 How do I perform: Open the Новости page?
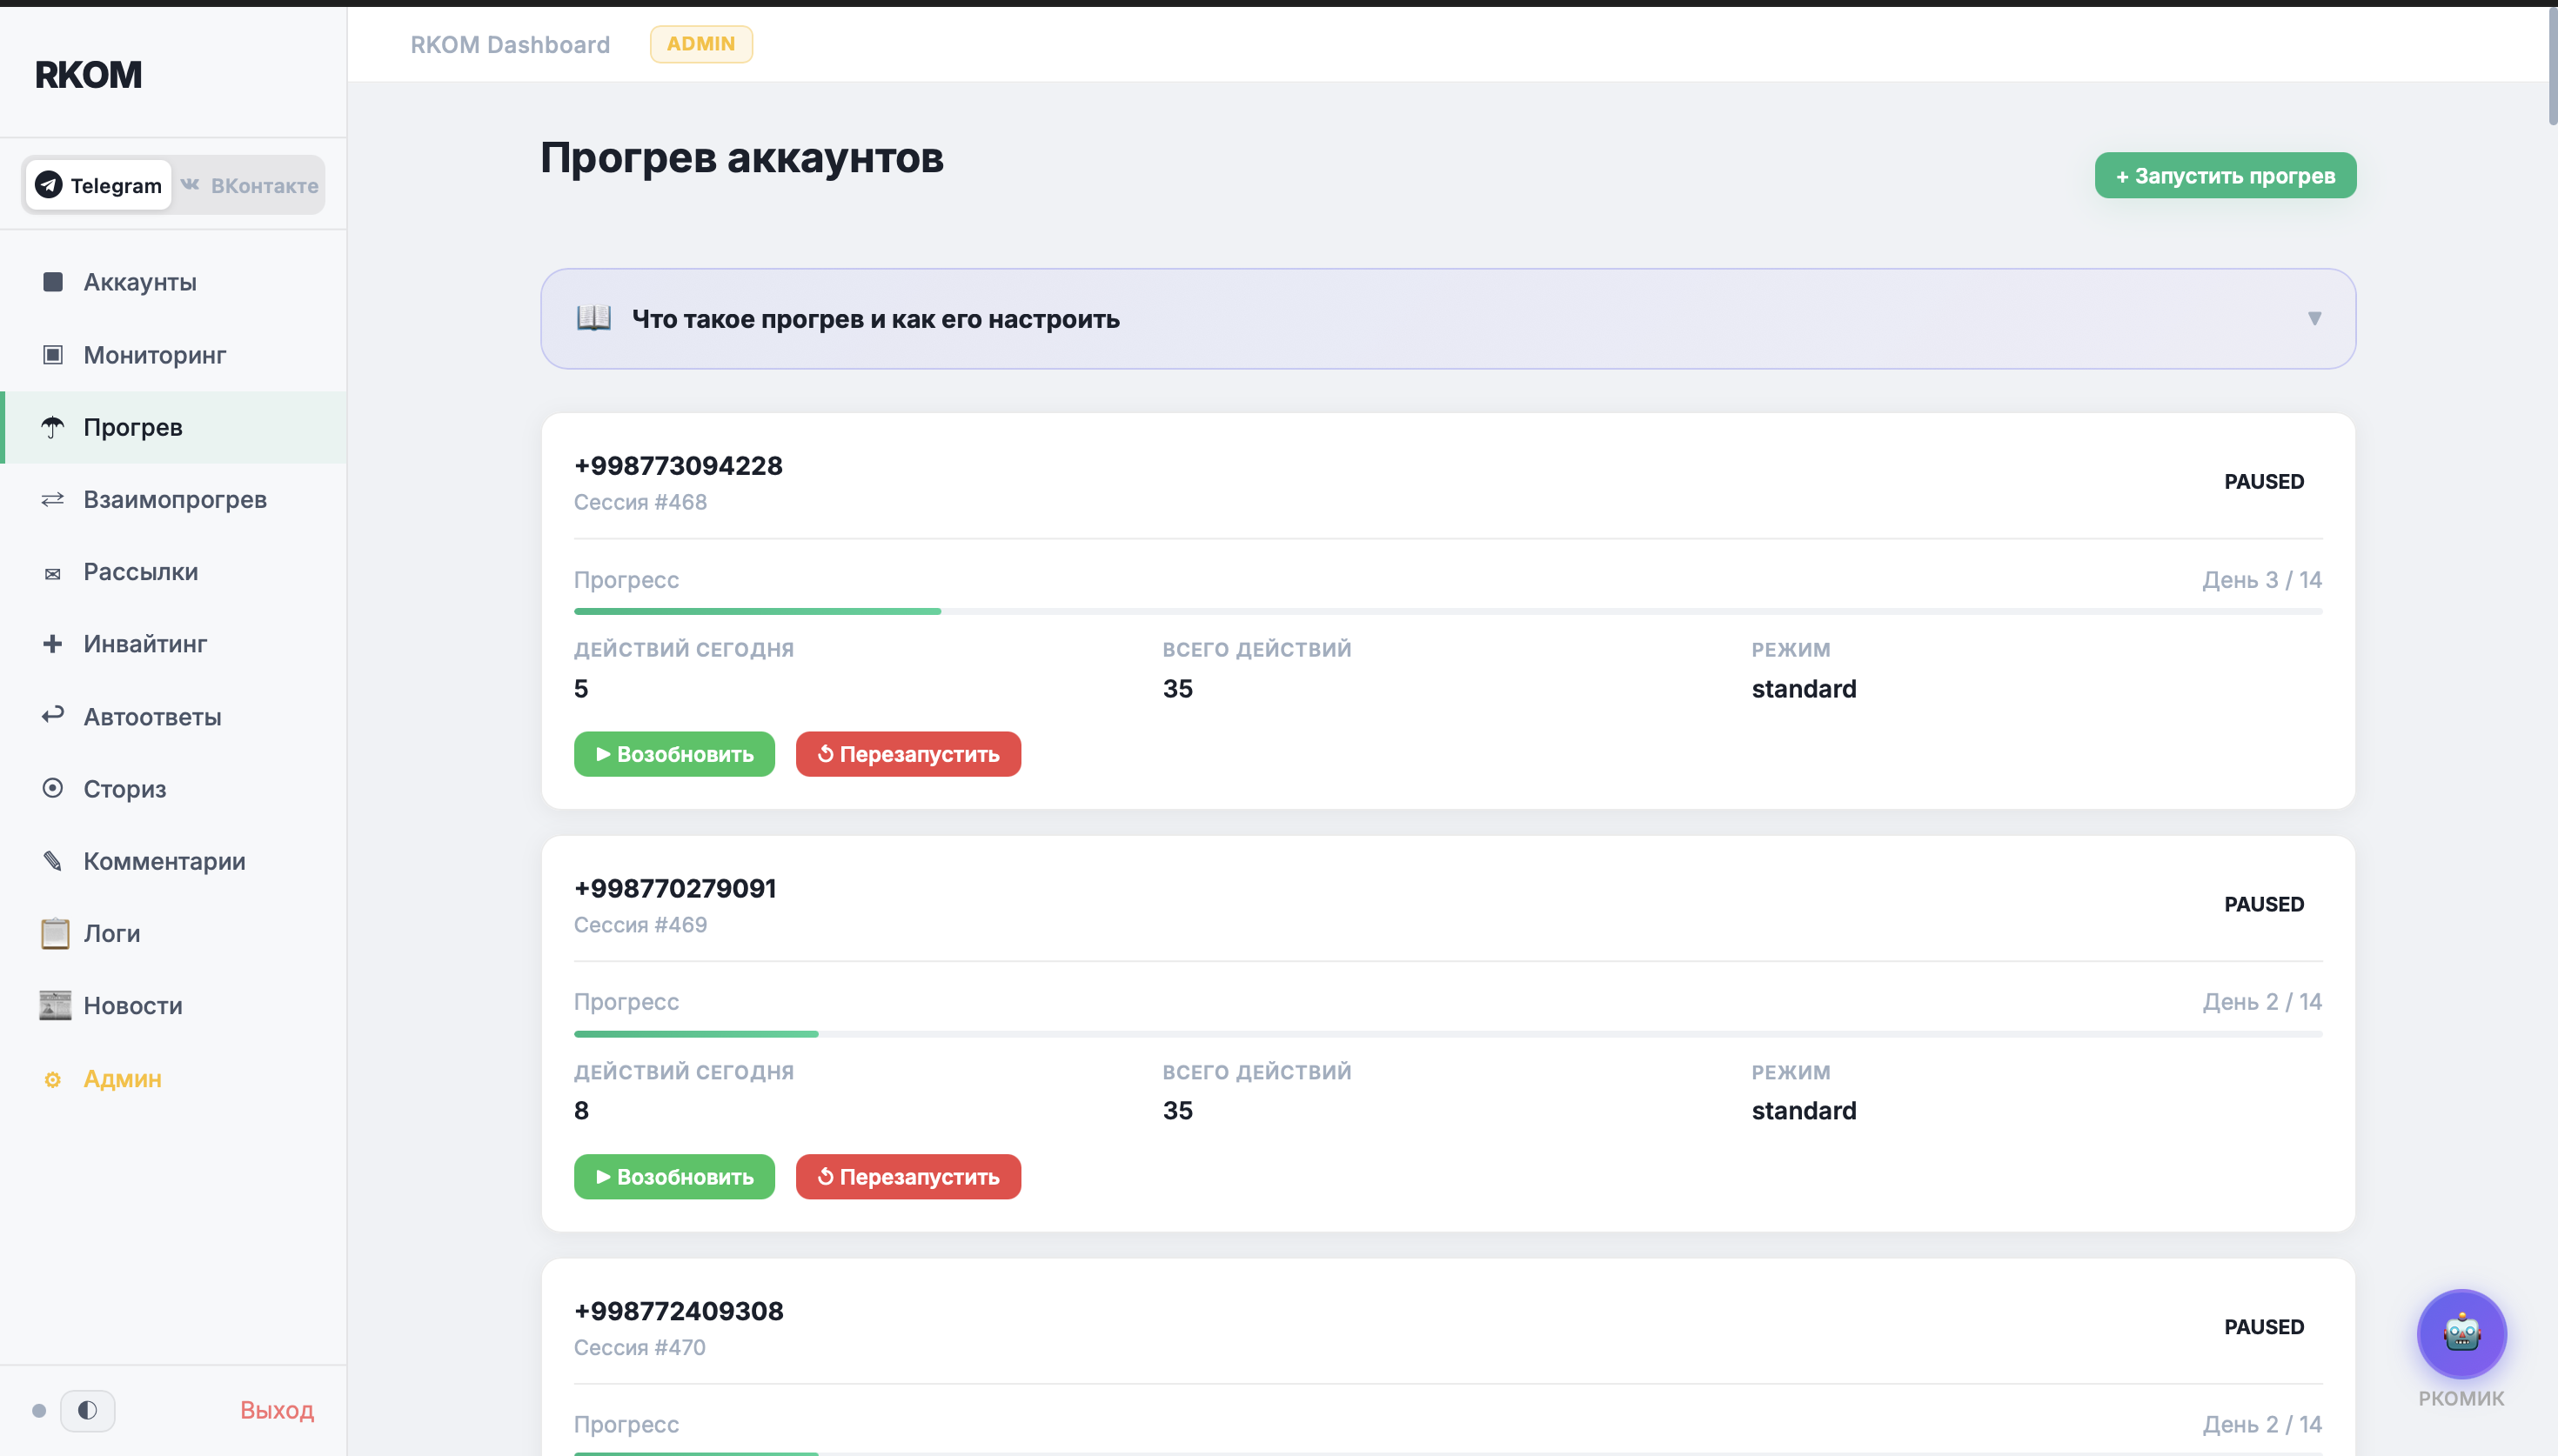click(174, 1005)
